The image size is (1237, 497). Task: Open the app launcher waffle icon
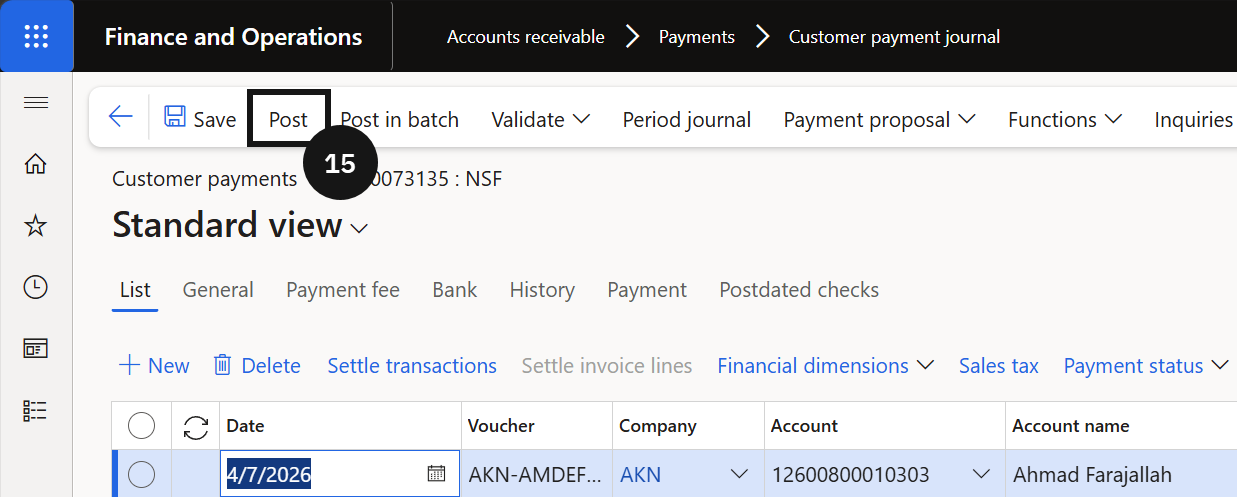(36, 37)
